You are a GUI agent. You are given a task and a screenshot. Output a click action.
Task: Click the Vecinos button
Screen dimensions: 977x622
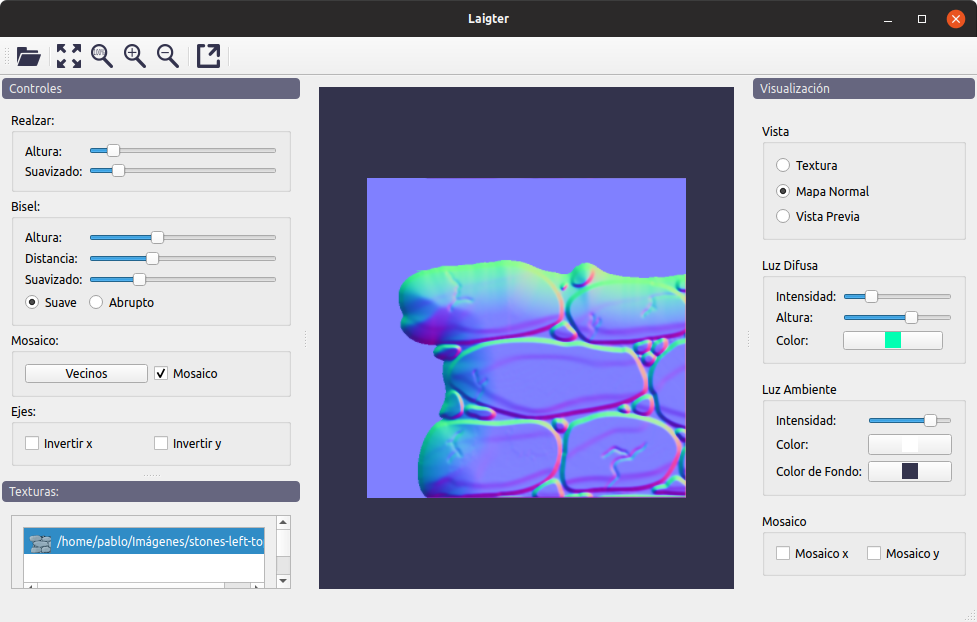pyautogui.click(x=86, y=373)
